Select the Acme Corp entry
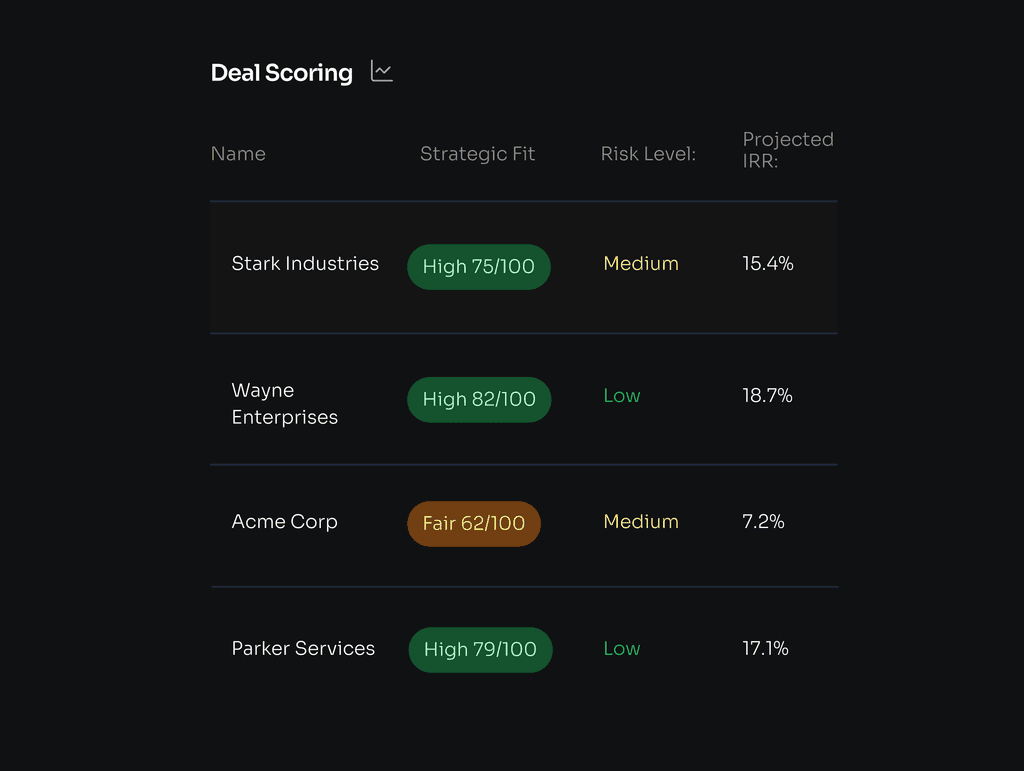 click(285, 522)
